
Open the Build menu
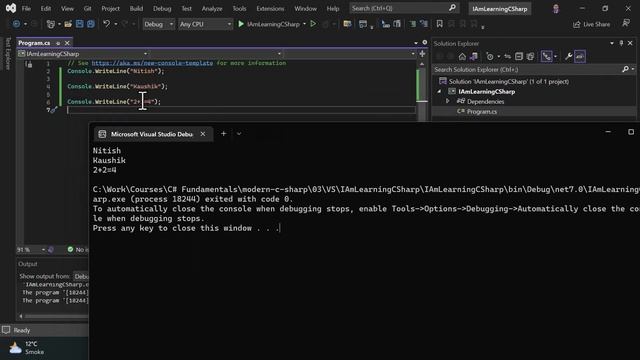136,8
